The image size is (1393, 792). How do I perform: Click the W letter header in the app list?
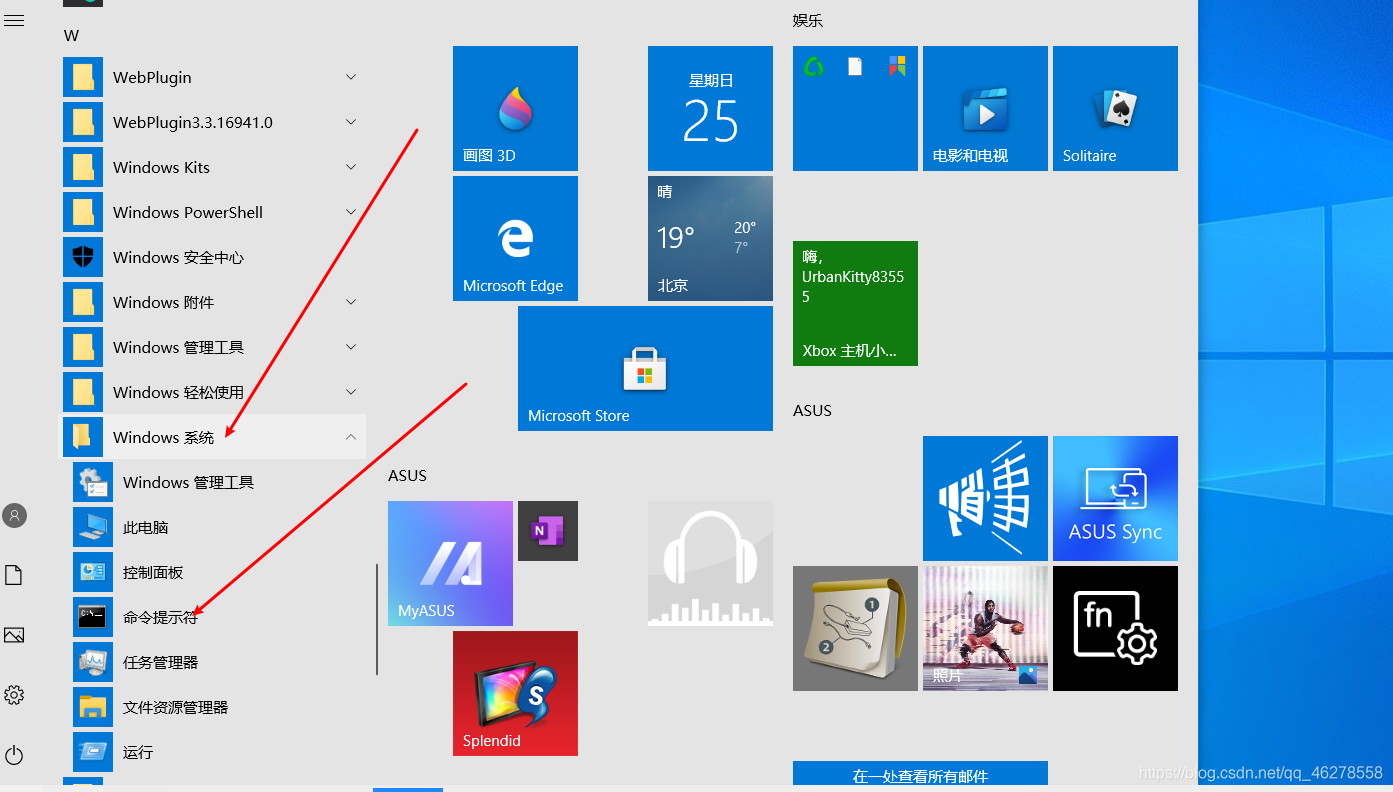point(71,36)
